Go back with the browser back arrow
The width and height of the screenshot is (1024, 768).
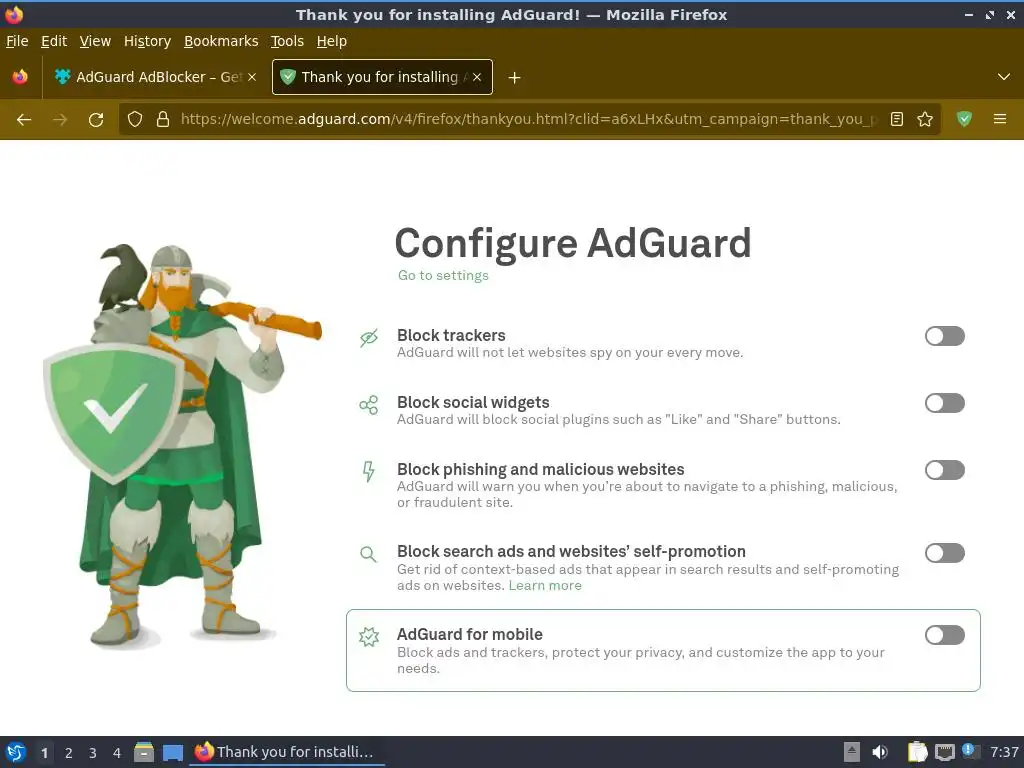coord(24,120)
